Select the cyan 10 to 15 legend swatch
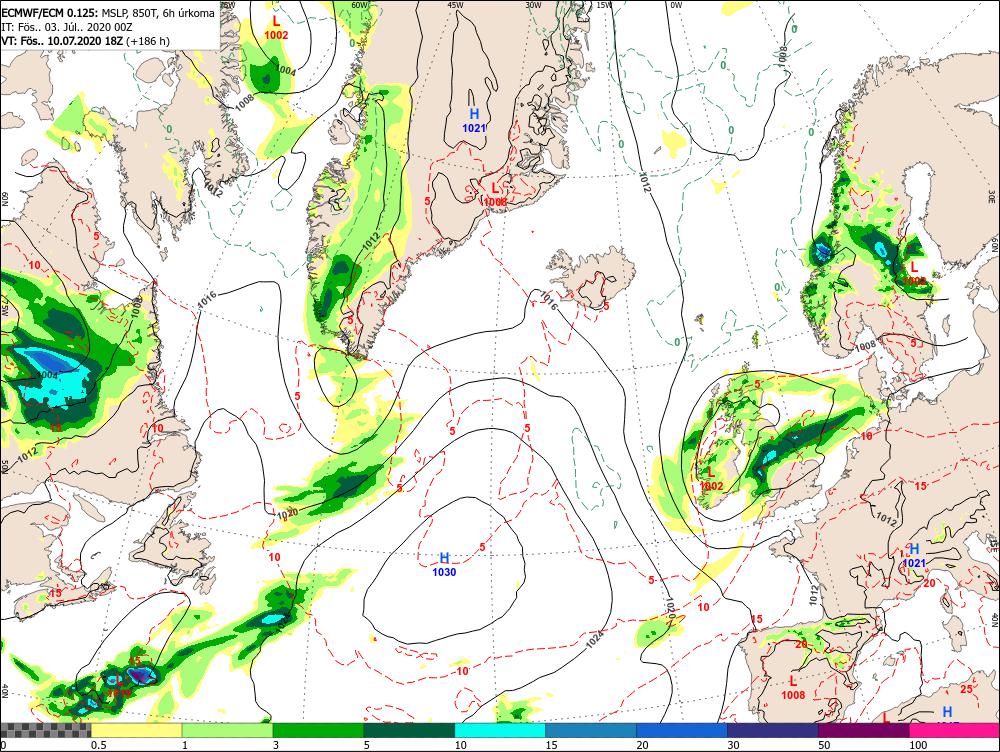Screen dimensions: 1000x752 point(500,730)
